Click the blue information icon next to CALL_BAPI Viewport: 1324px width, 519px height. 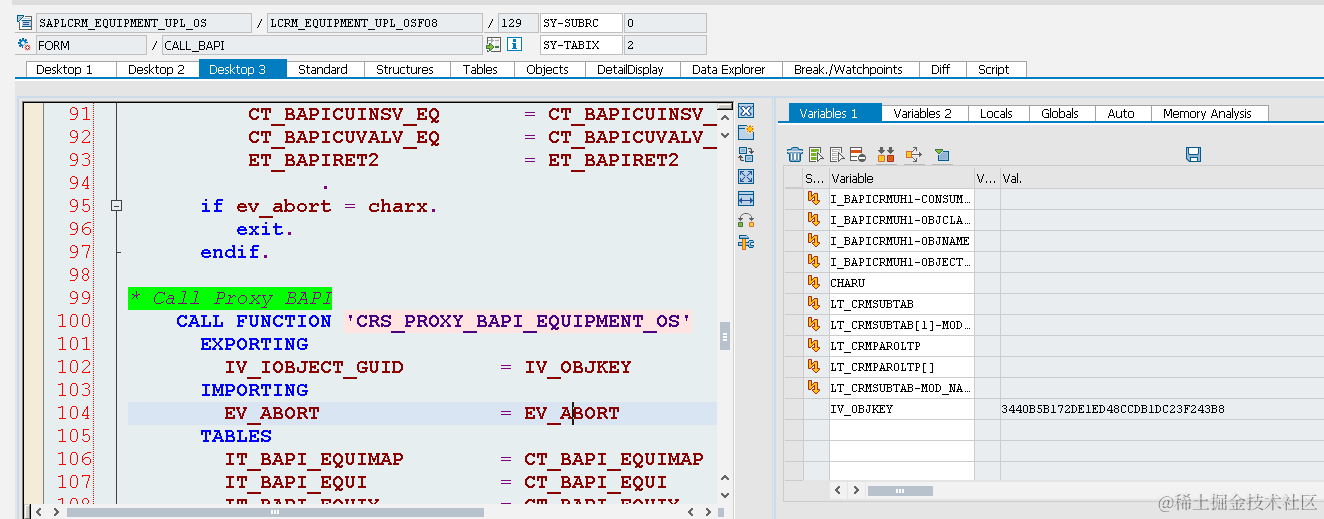coord(514,45)
